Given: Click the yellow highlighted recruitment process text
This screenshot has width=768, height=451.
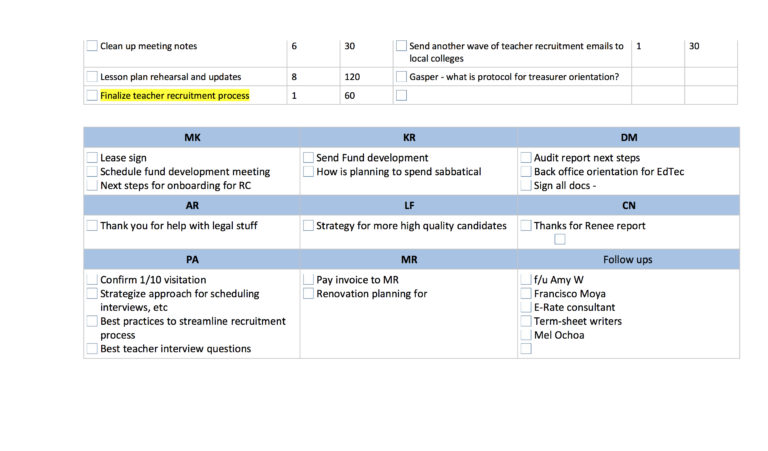Looking at the screenshot, I should tap(174, 96).
